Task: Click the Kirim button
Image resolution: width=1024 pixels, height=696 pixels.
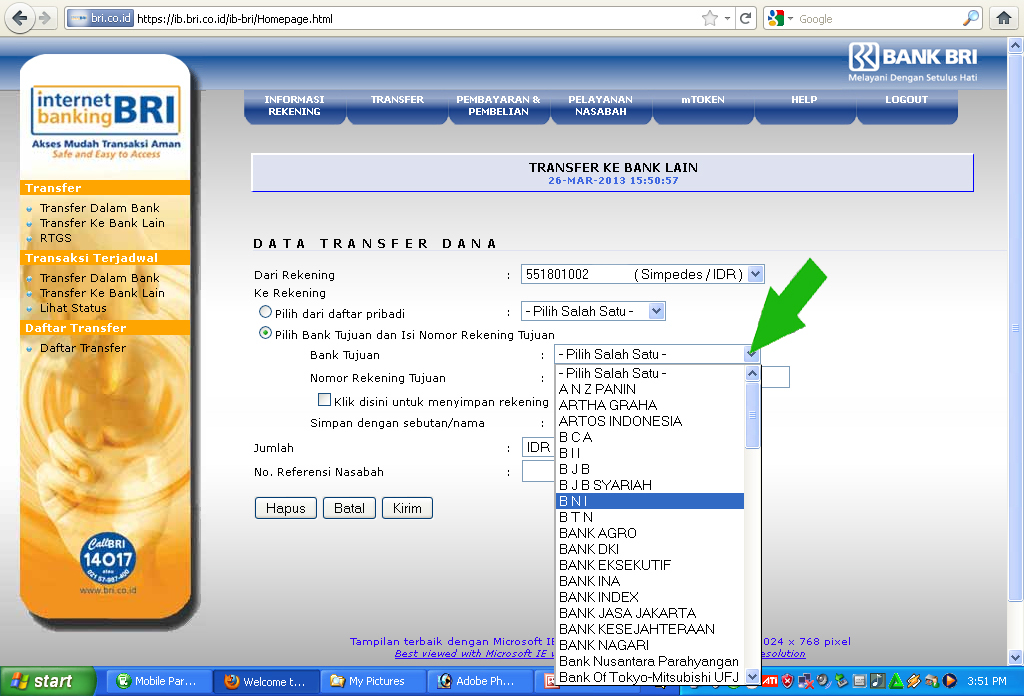Action: [x=407, y=508]
